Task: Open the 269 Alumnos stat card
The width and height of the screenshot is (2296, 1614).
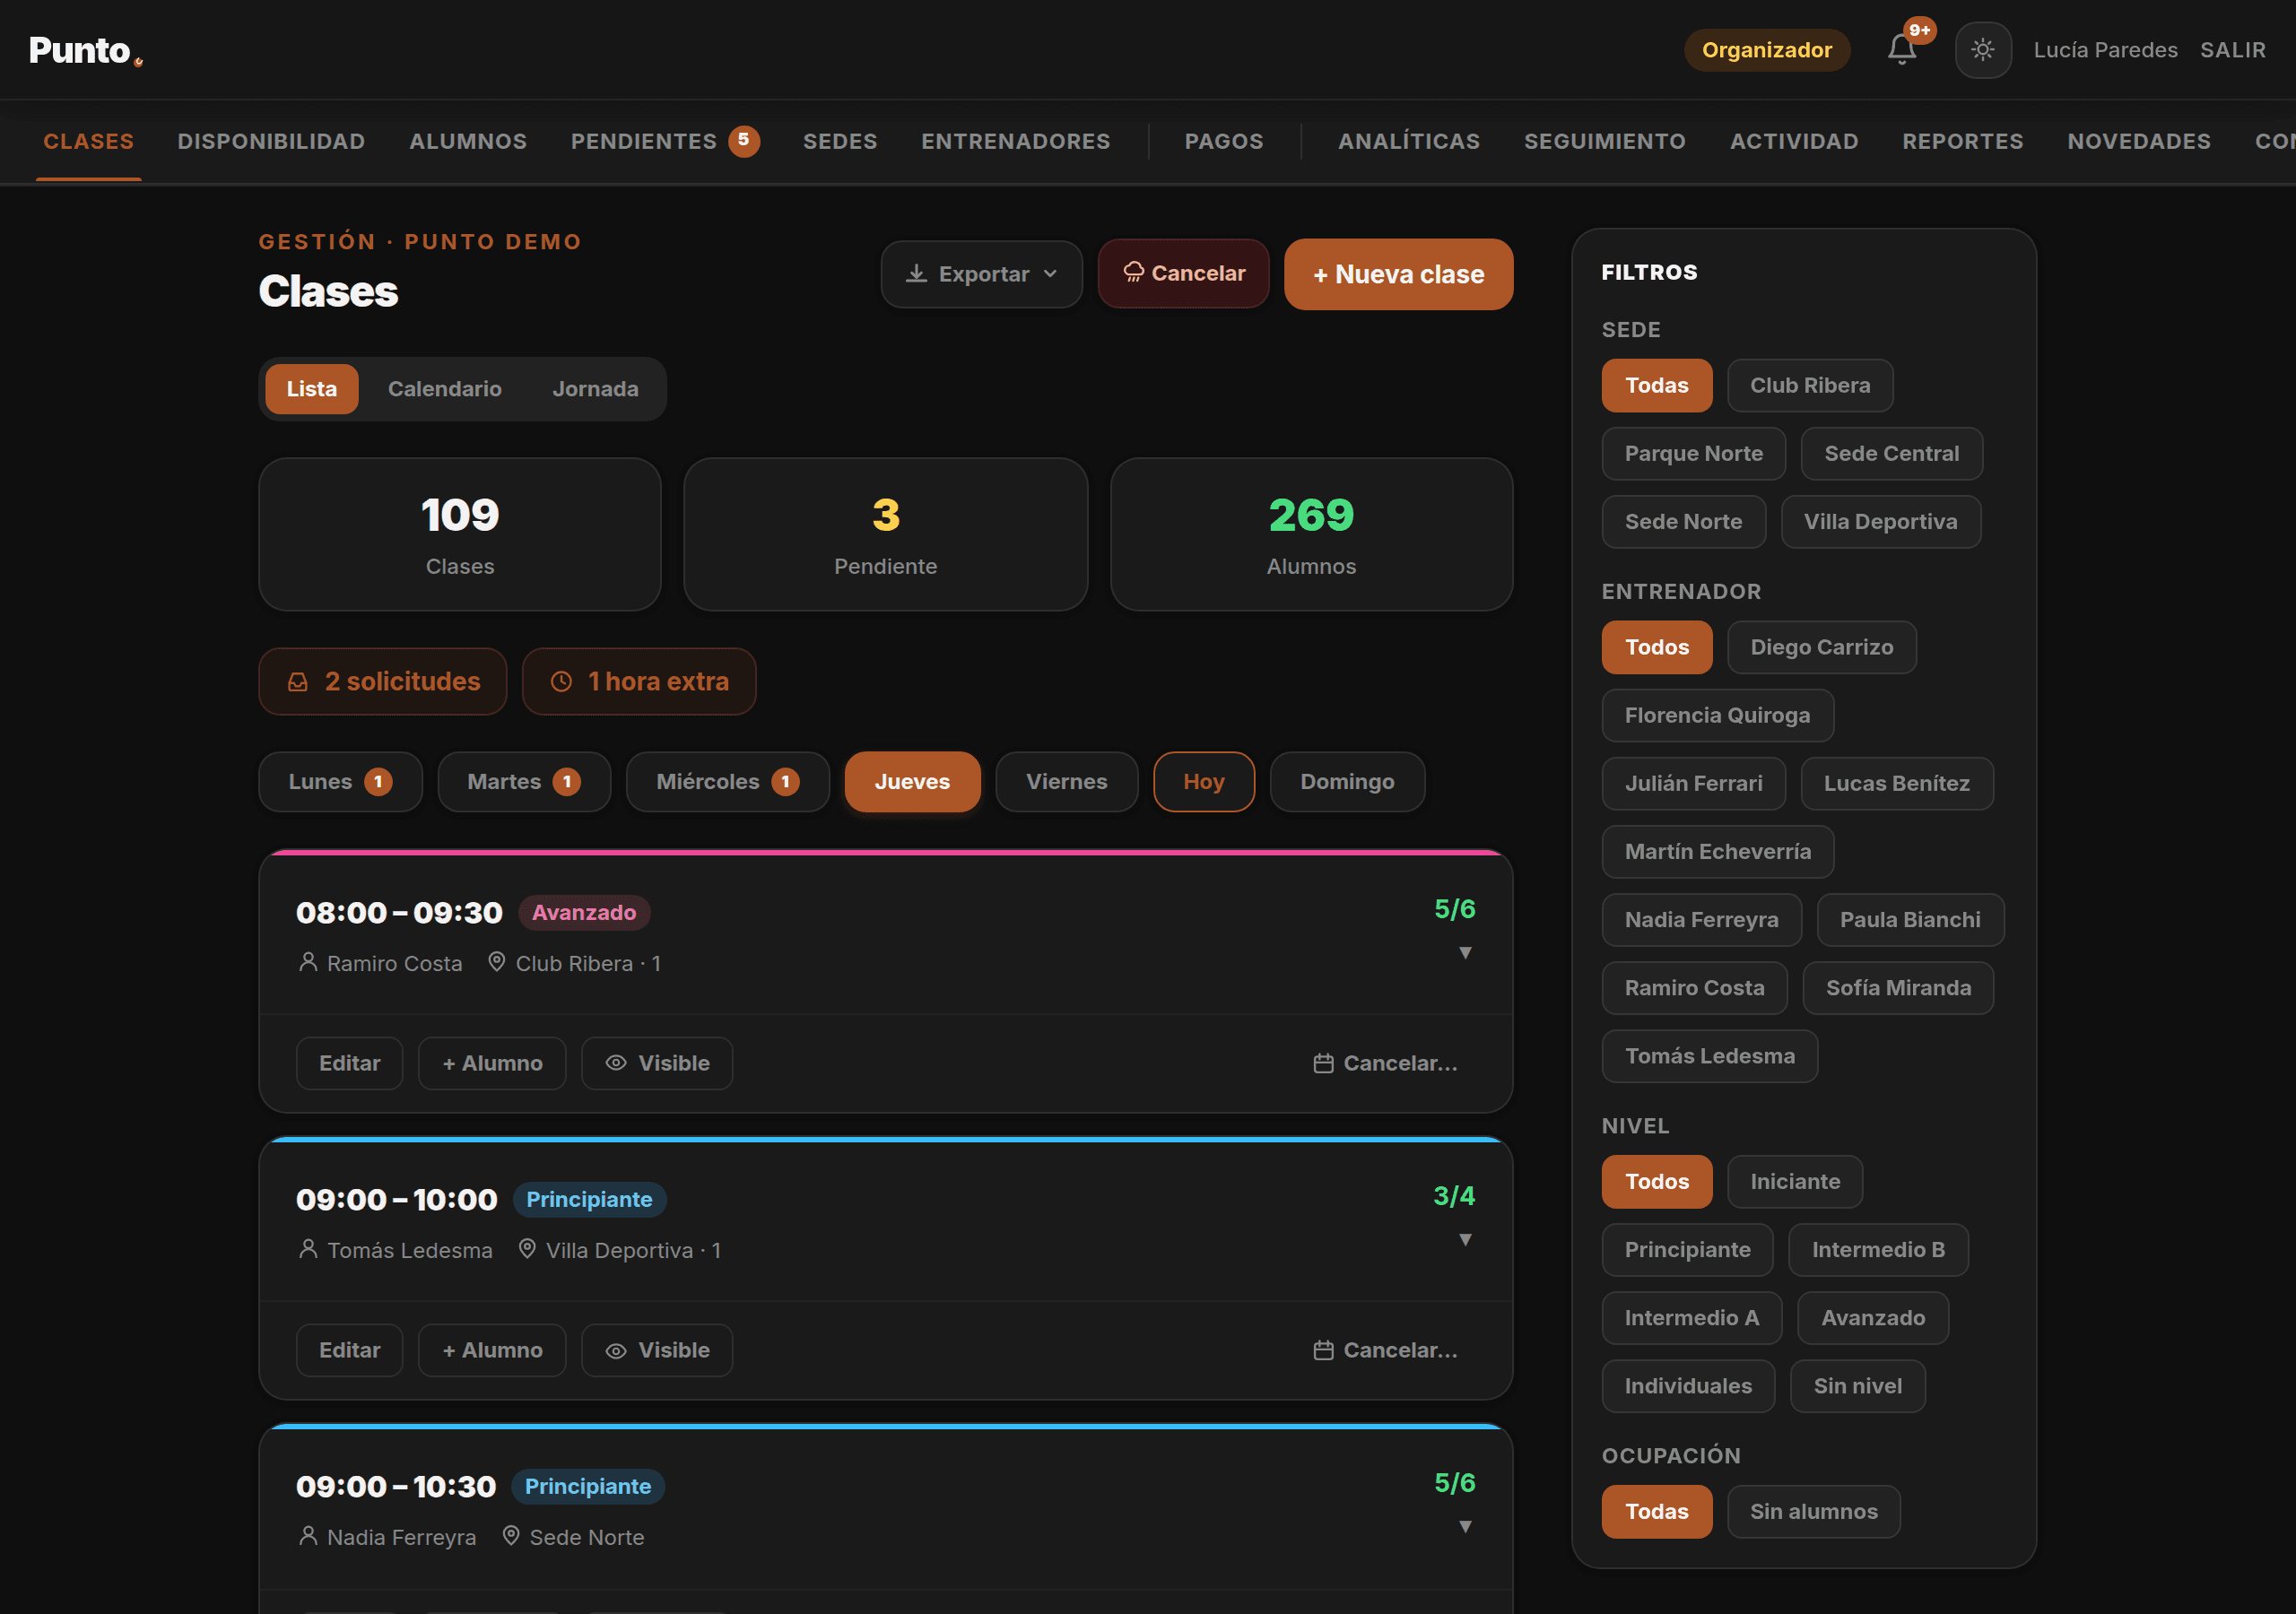Action: (x=1311, y=534)
